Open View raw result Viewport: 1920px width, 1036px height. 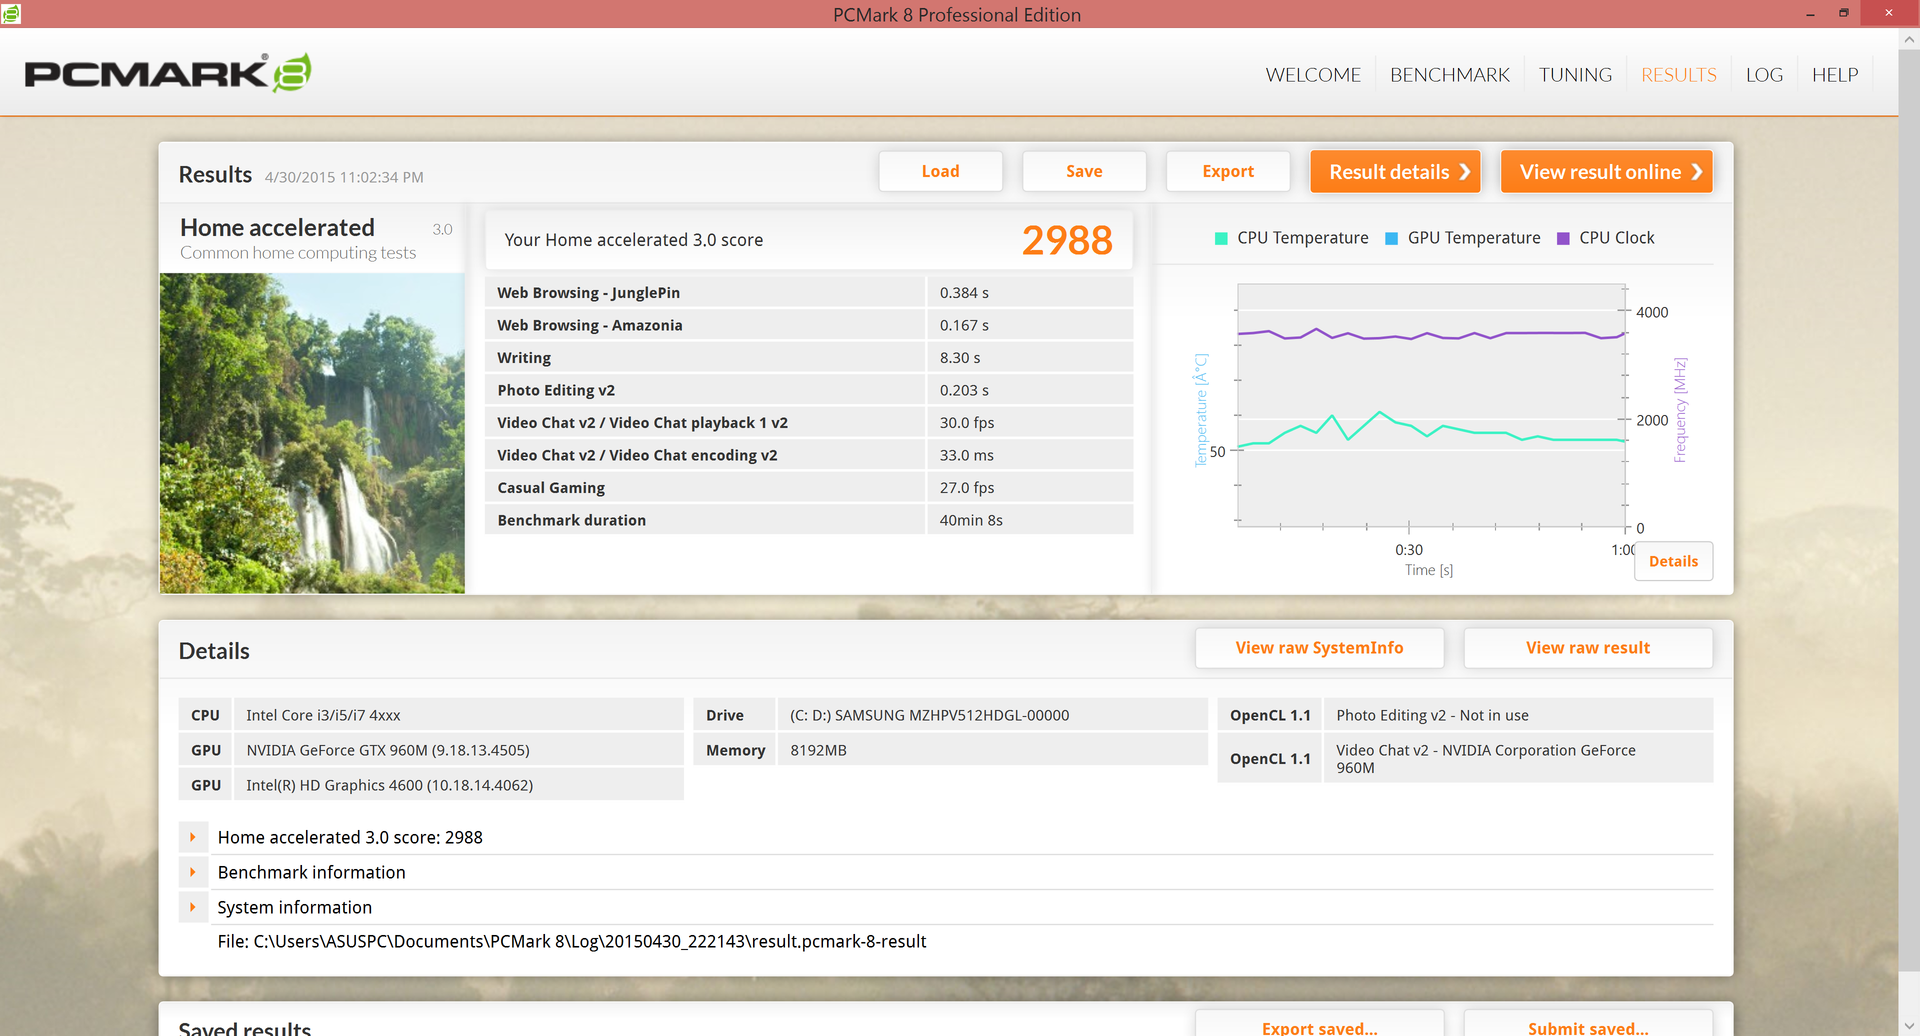(1588, 648)
